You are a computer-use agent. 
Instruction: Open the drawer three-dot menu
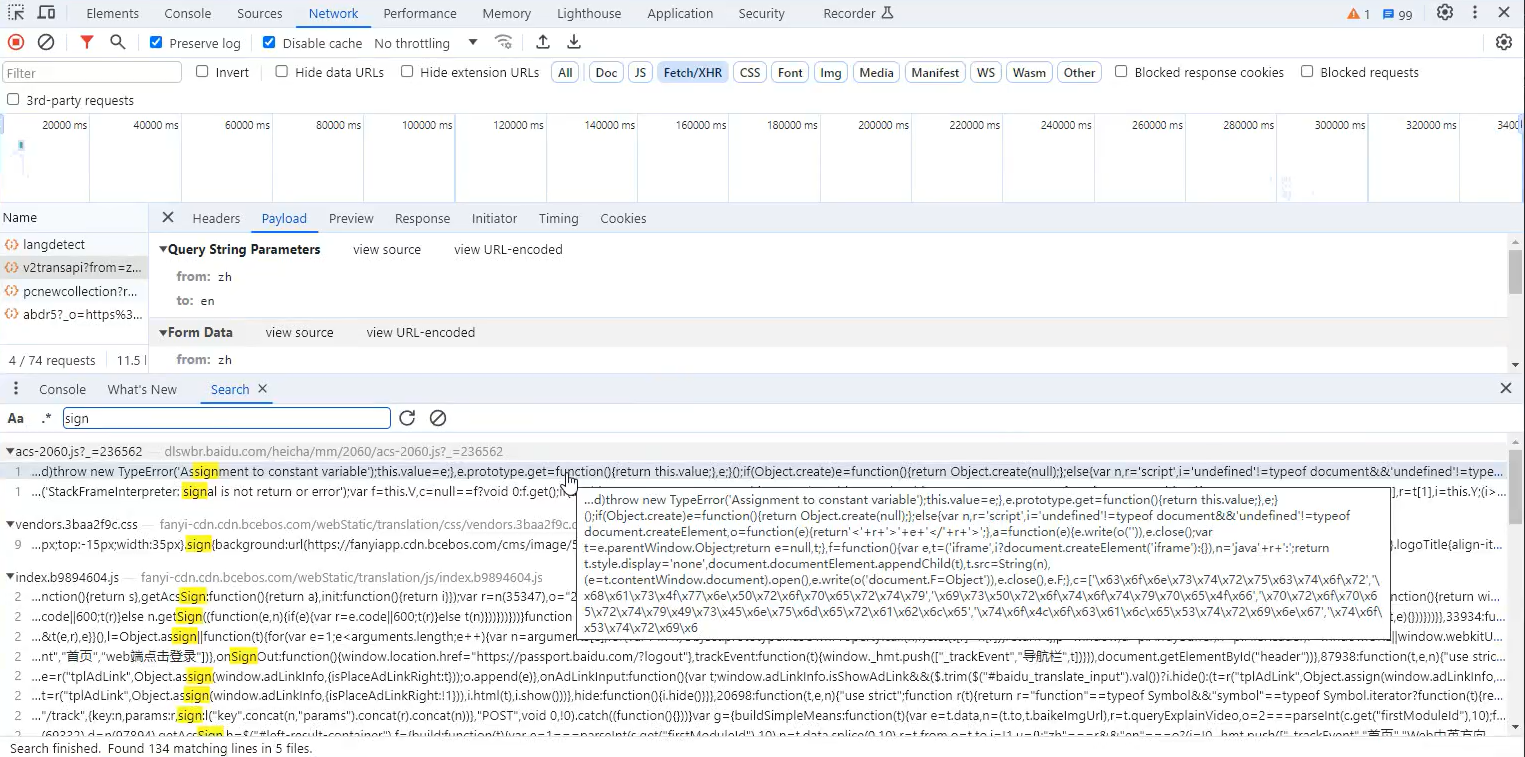click(16, 389)
